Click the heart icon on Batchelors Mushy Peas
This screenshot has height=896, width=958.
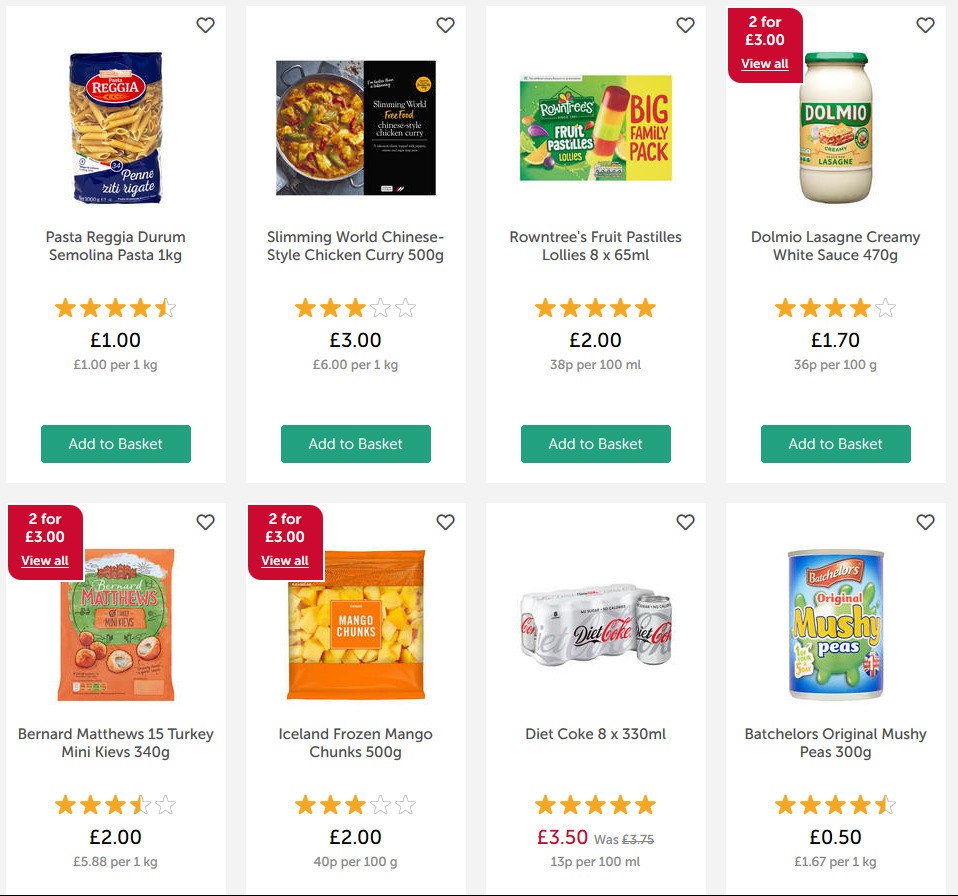(x=925, y=522)
